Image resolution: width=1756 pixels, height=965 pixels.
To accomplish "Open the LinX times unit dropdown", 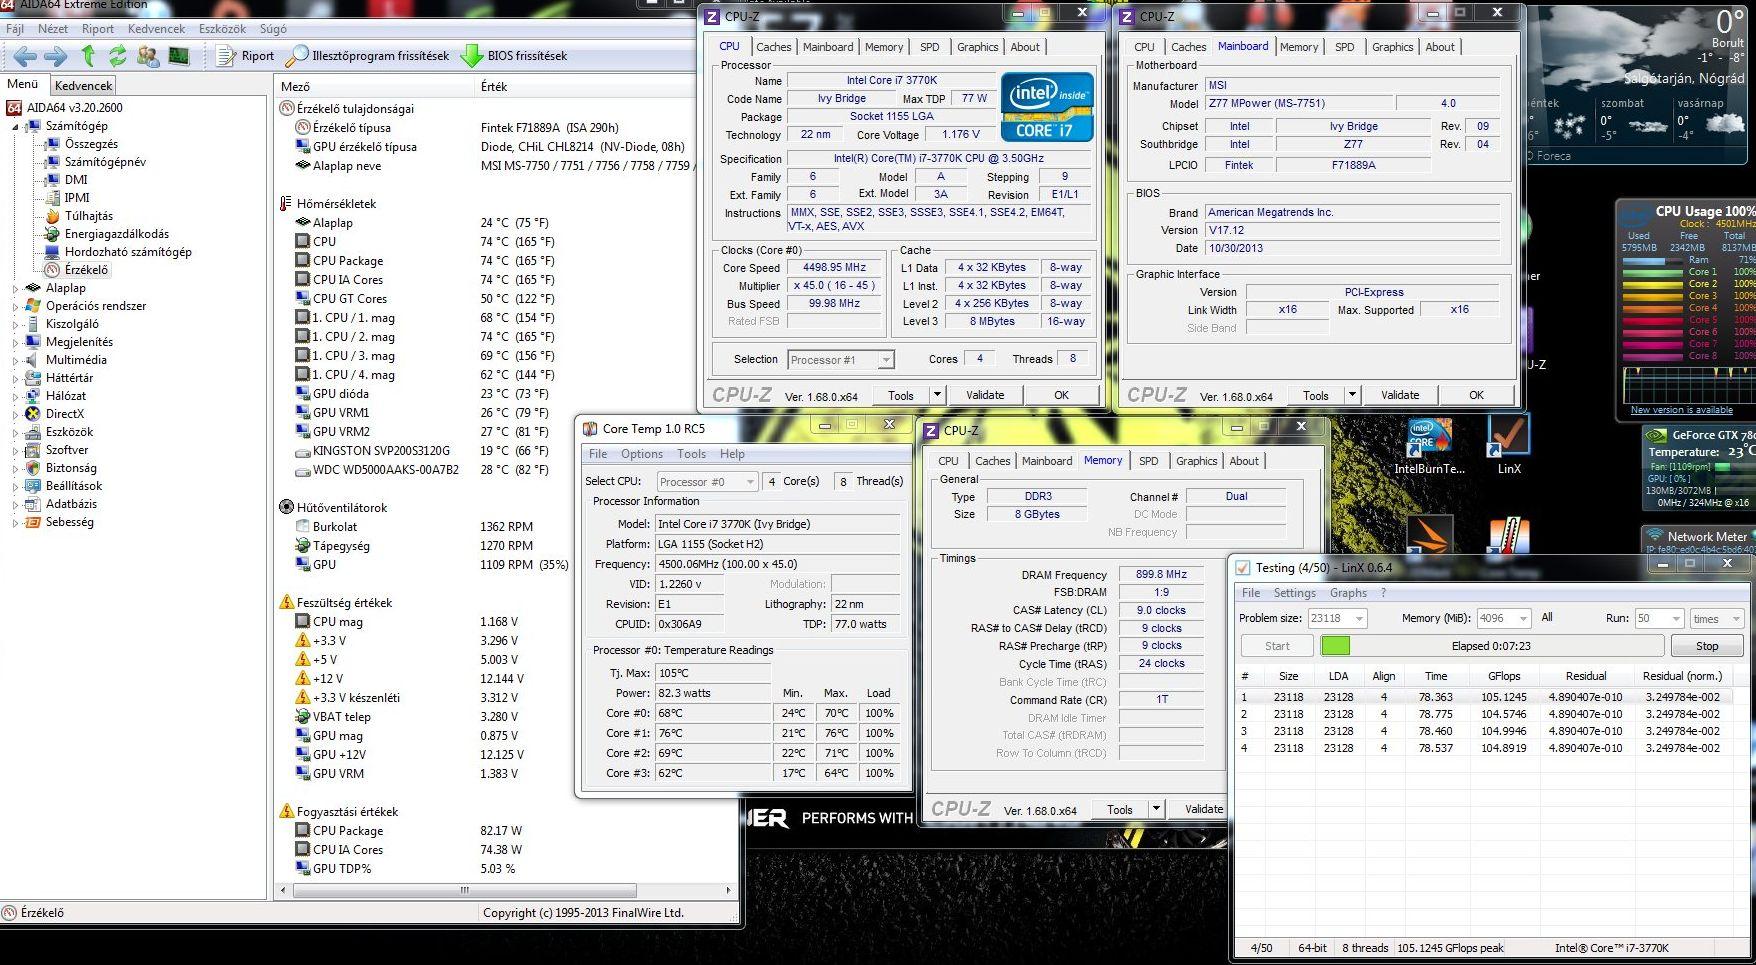I will pos(1735,619).
